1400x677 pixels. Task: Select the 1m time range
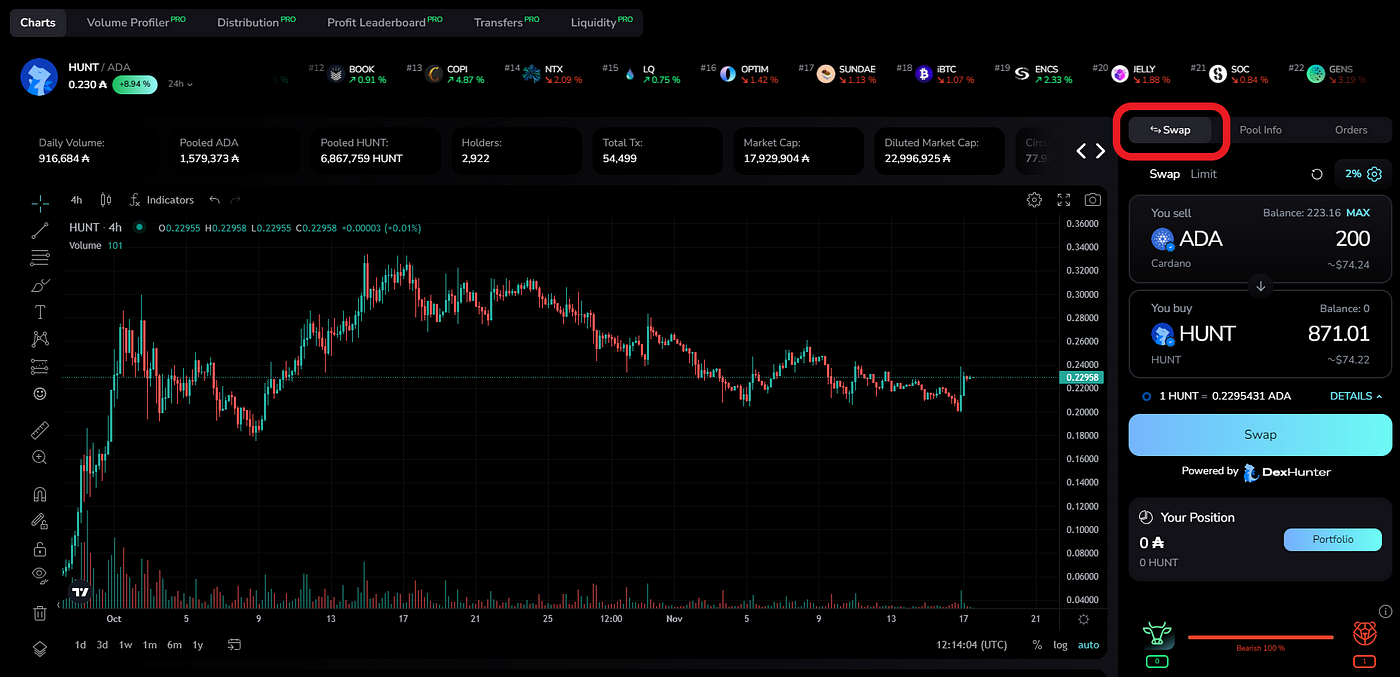point(150,645)
